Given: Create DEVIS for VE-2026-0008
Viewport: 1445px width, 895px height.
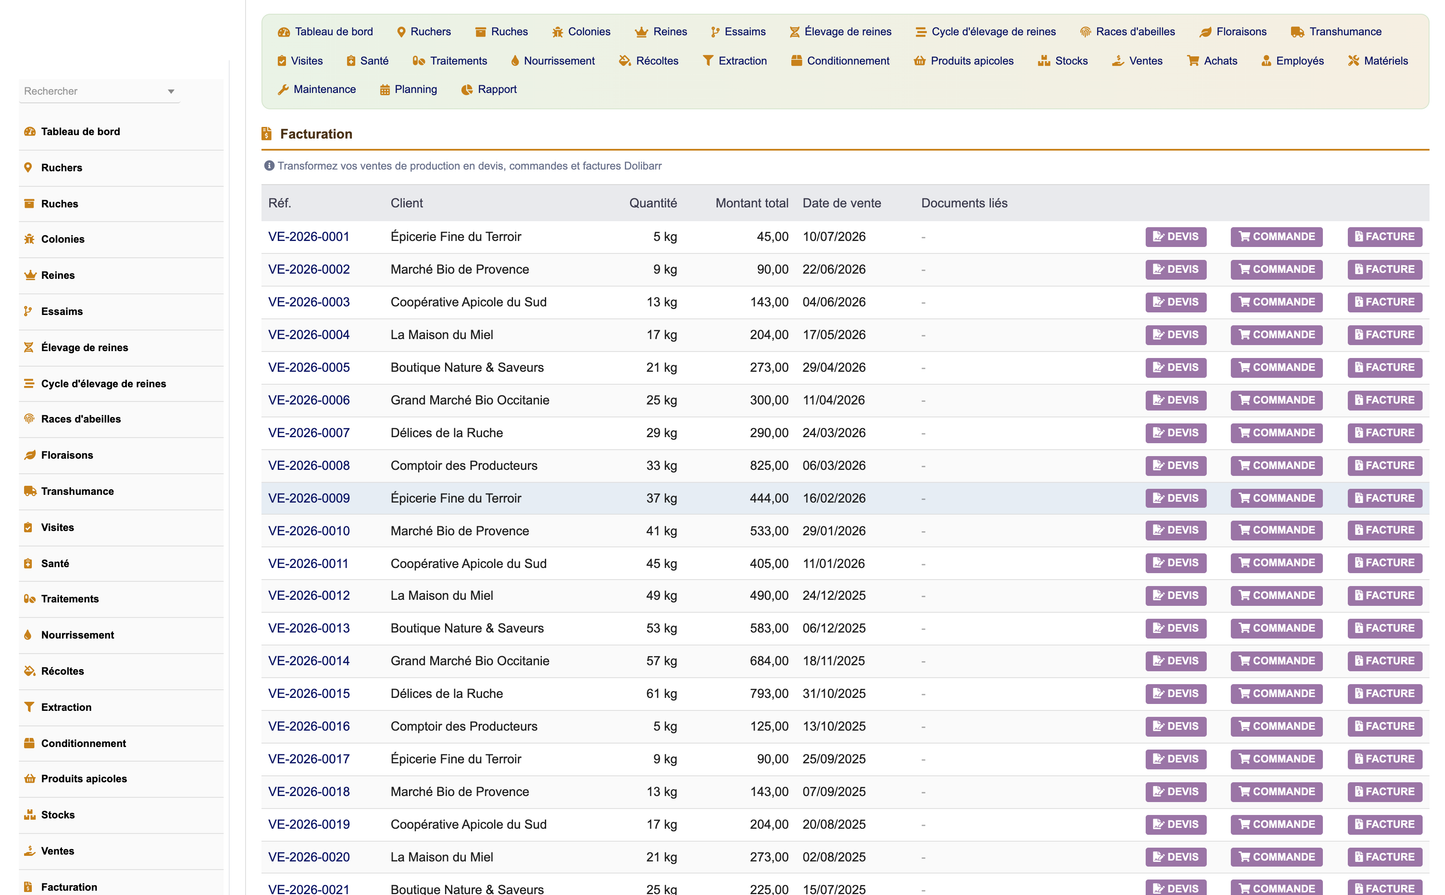Looking at the screenshot, I should tap(1175, 465).
